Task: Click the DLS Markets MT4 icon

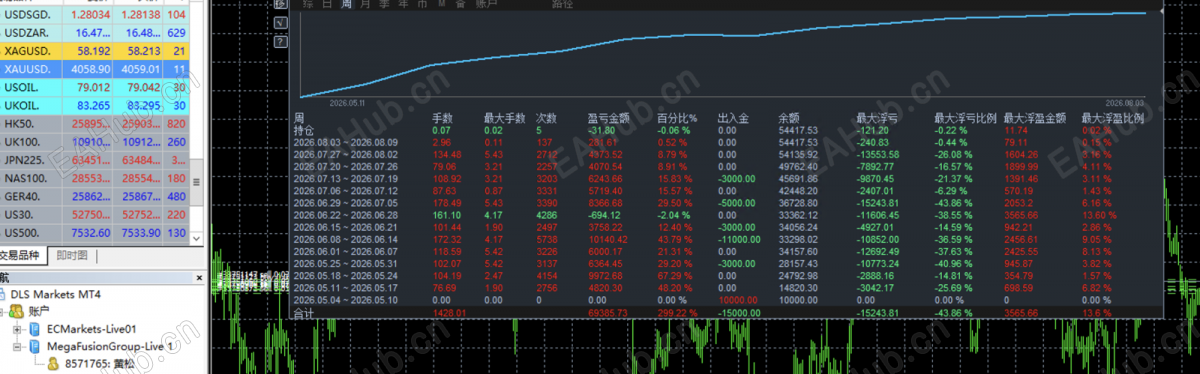Action: coord(2,294)
